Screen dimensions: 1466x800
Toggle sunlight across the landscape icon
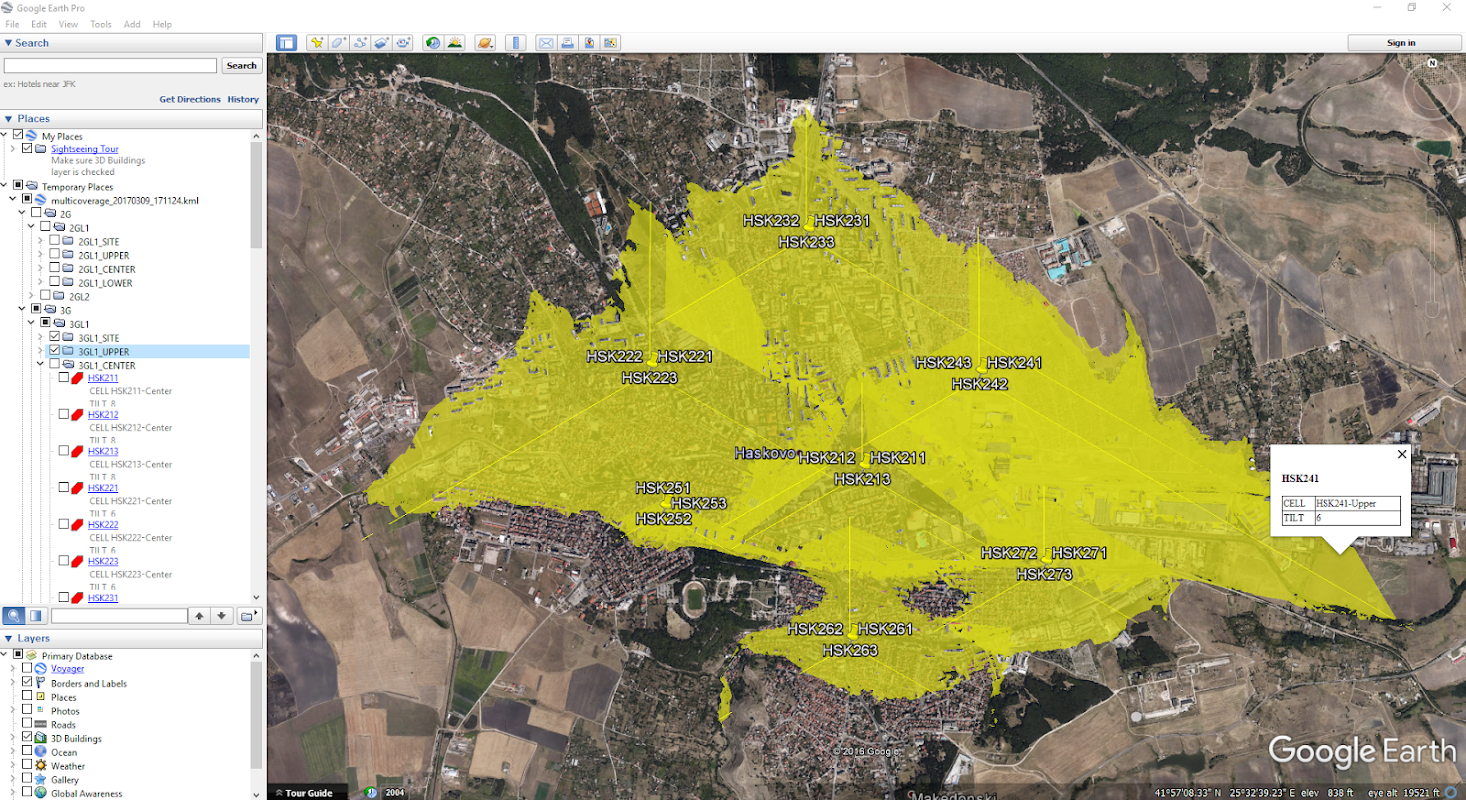coord(454,43)
